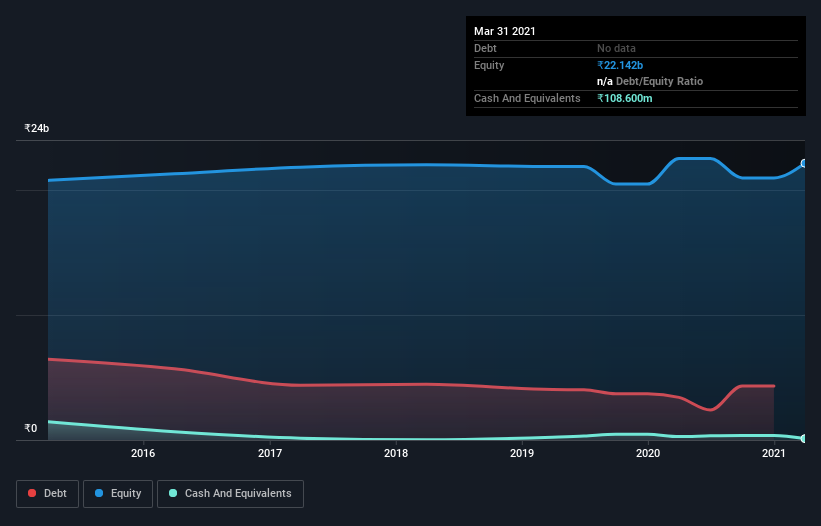Click the 2016 x-axis label

(x=143, y=453)
